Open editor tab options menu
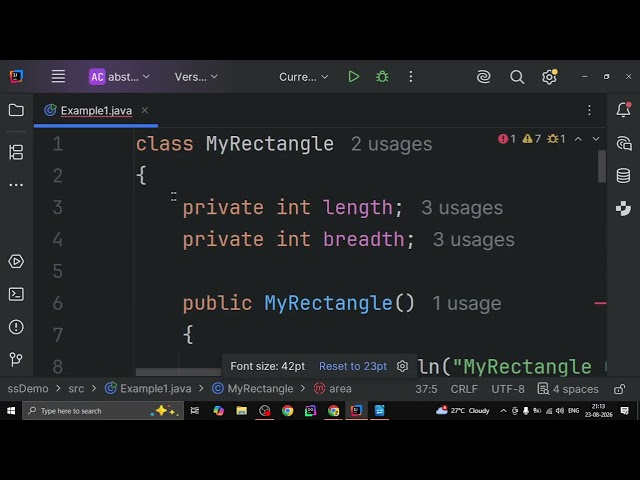Image resolution: width=640 pixels, height=480 pixels. pyautogui.click(x=589, y=110)
